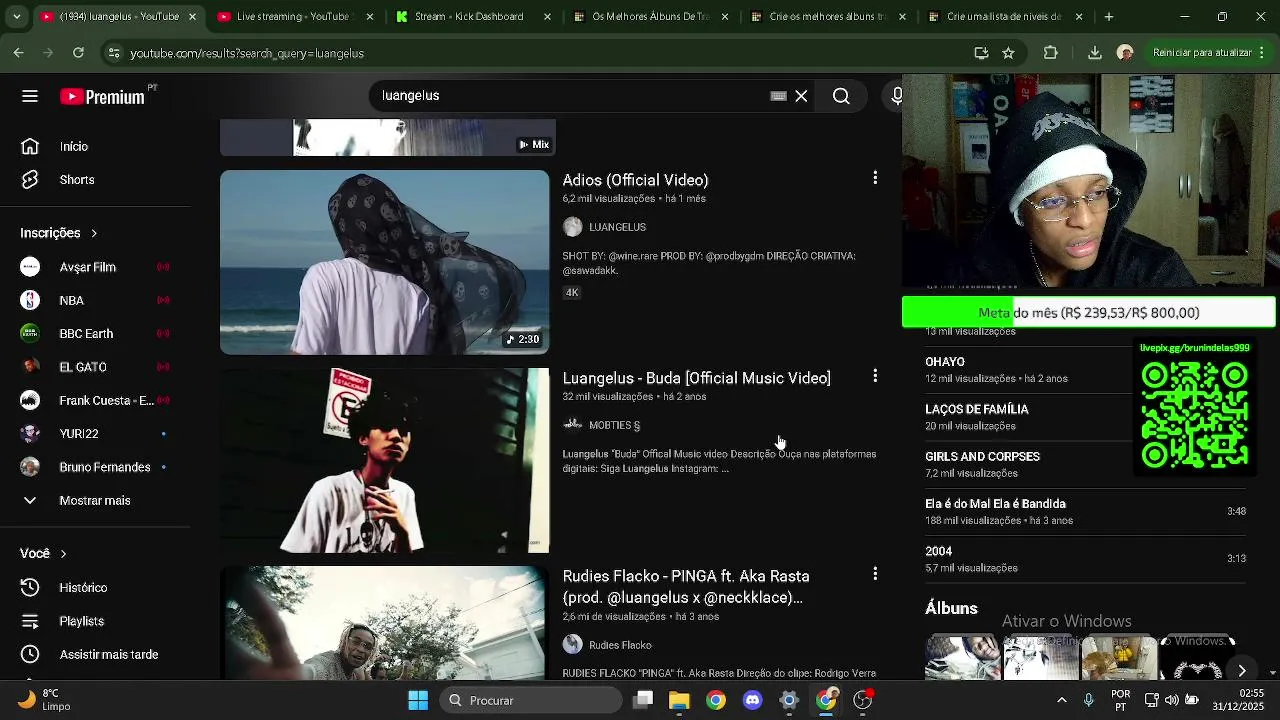Select the 2004 track row
Image resolution: width=1280 pixels, height=720 pixels.
(1086, 559)
